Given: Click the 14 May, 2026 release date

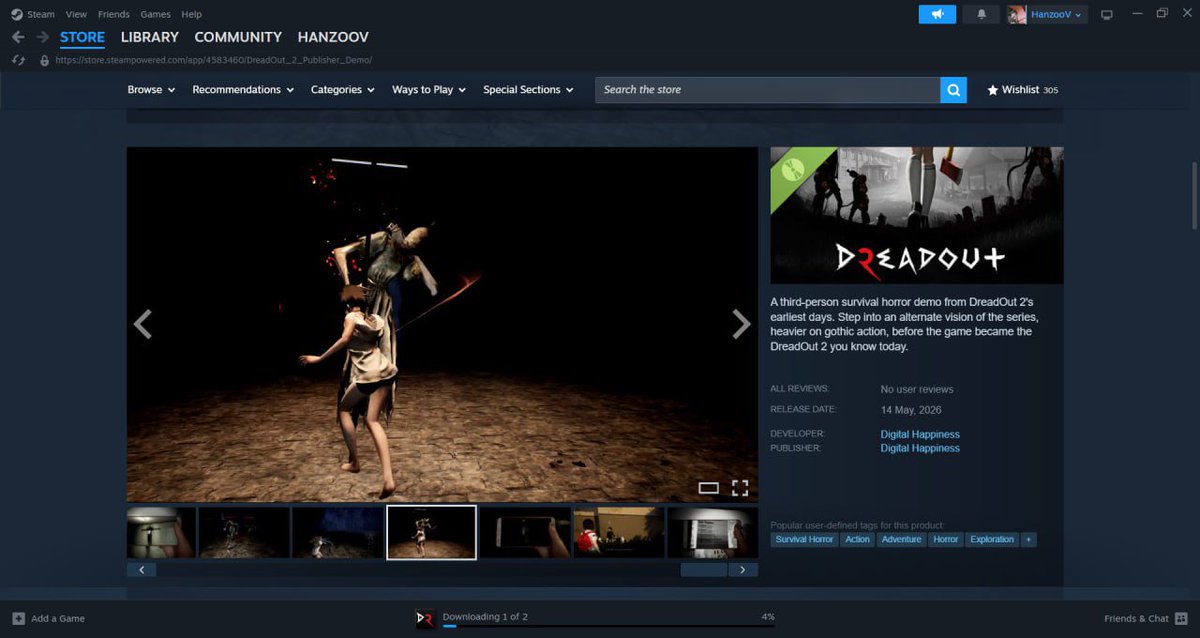Looking at the screenshot, I should 911,410.
